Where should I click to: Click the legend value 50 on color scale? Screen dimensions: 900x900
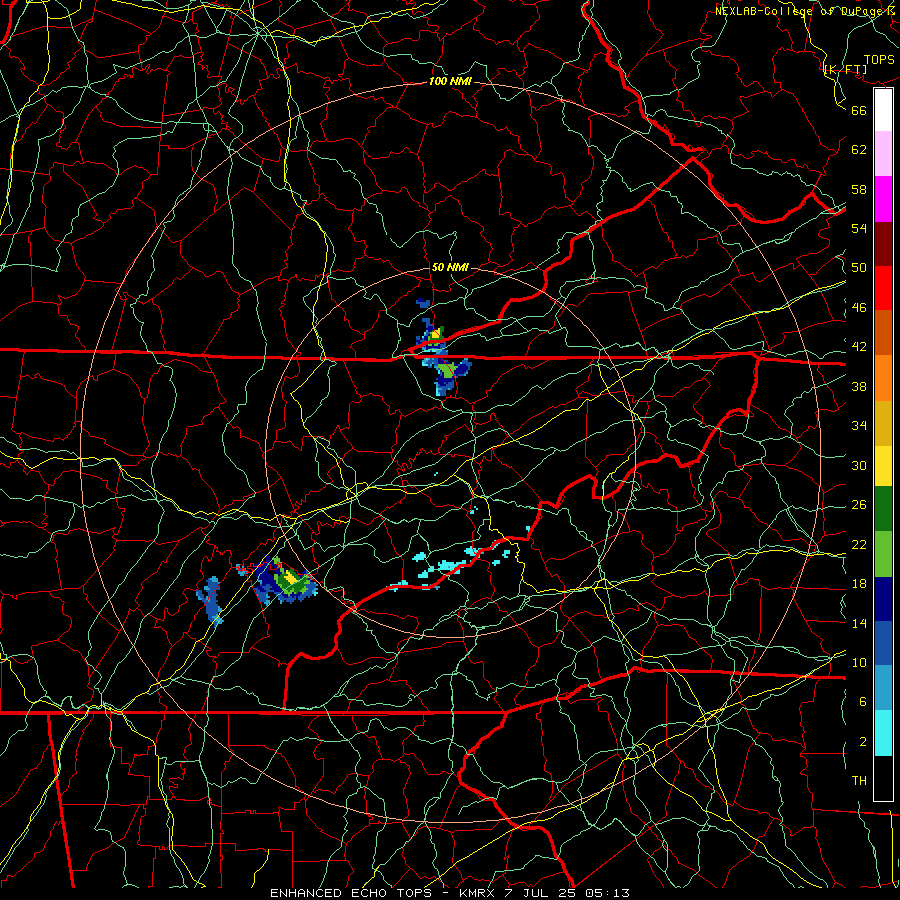coord(859,267)
